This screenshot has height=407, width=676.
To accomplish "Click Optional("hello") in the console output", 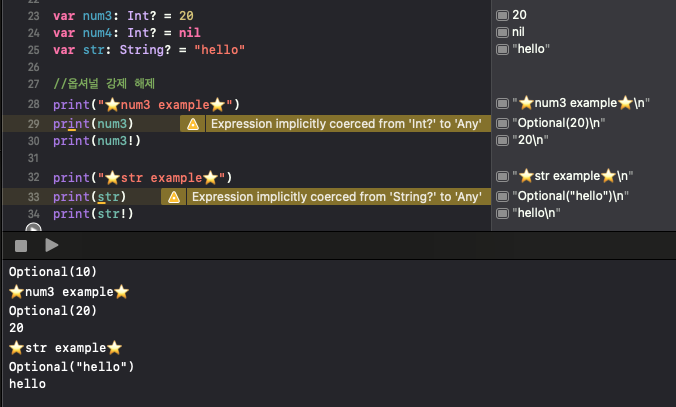I will point(72,366).
